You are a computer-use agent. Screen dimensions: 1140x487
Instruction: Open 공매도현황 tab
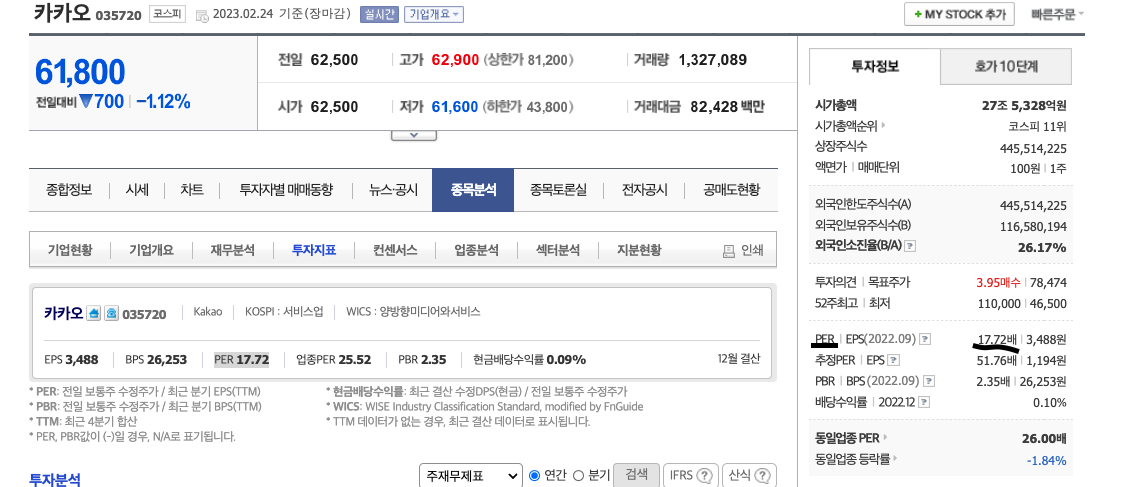731,190
